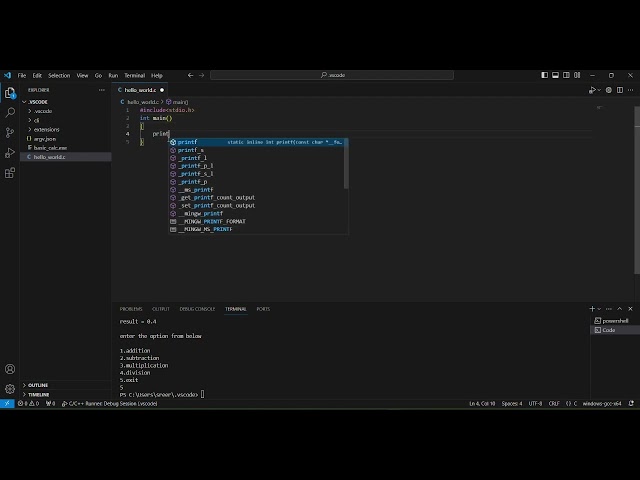Close the terminal panel
Image resolution: width=640 pixels, height=480 pixels.
pyautogui.click(x=631, y=309)
